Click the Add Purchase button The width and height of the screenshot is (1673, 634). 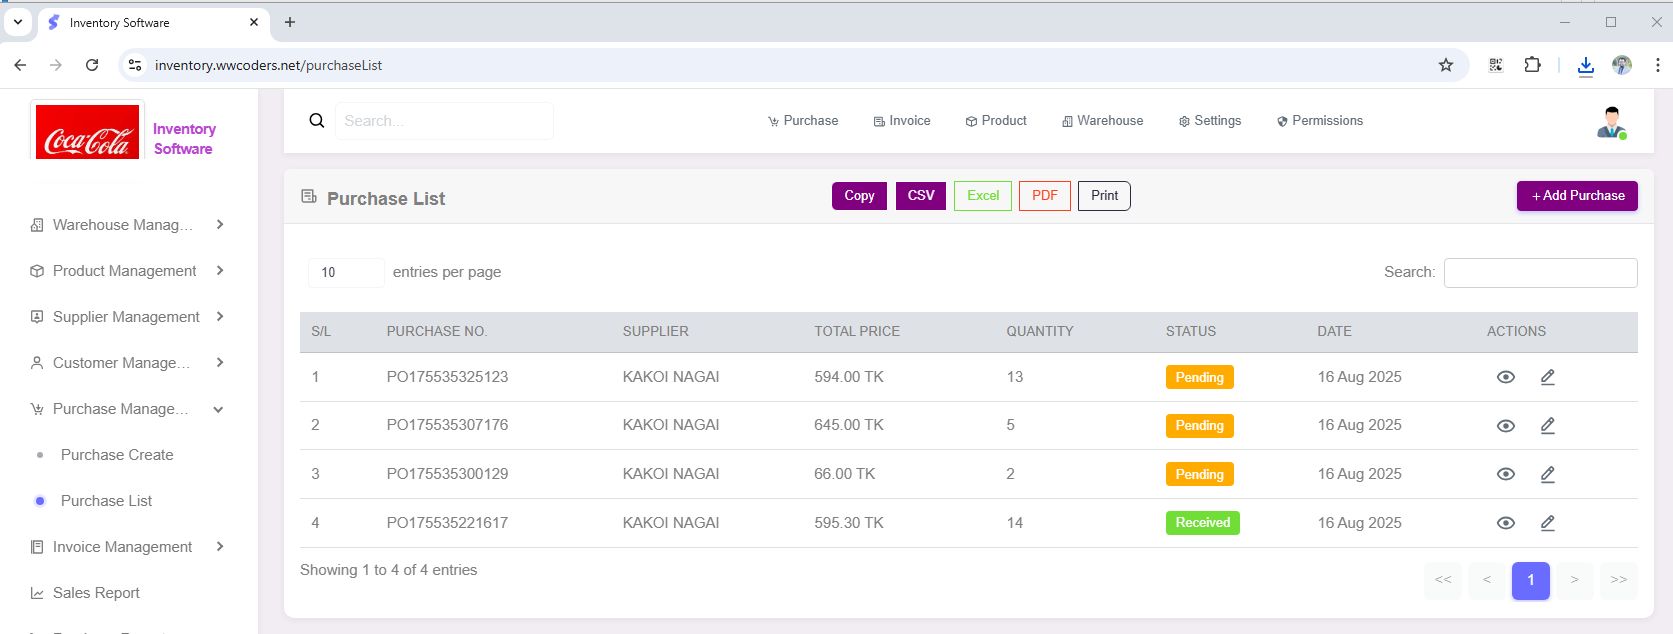1577,196
